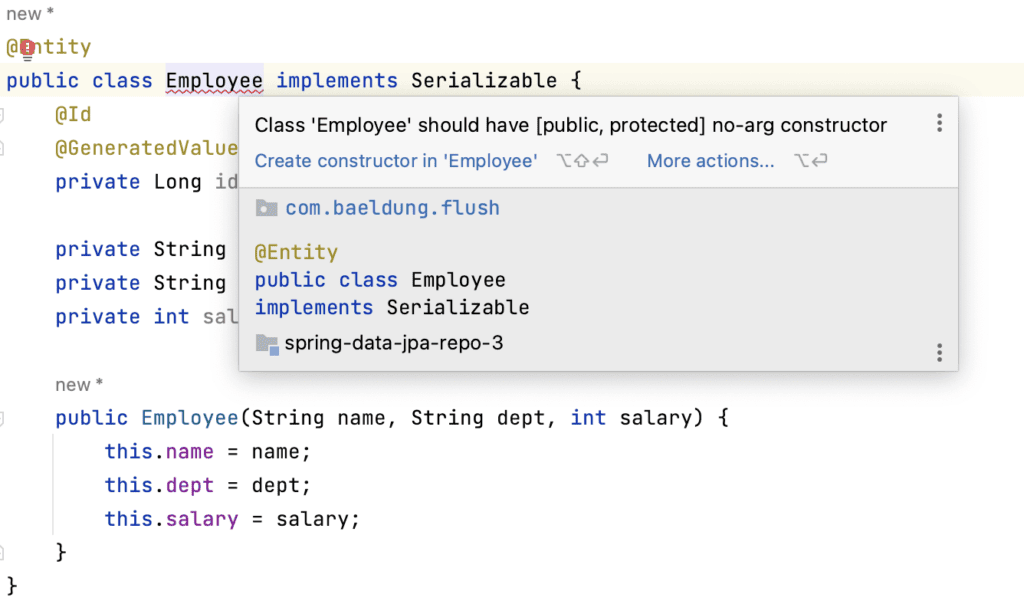Click the package folder icon beside com.baeldung.flush
Screen dimensions: 1024x604
[x=266, y=208]
